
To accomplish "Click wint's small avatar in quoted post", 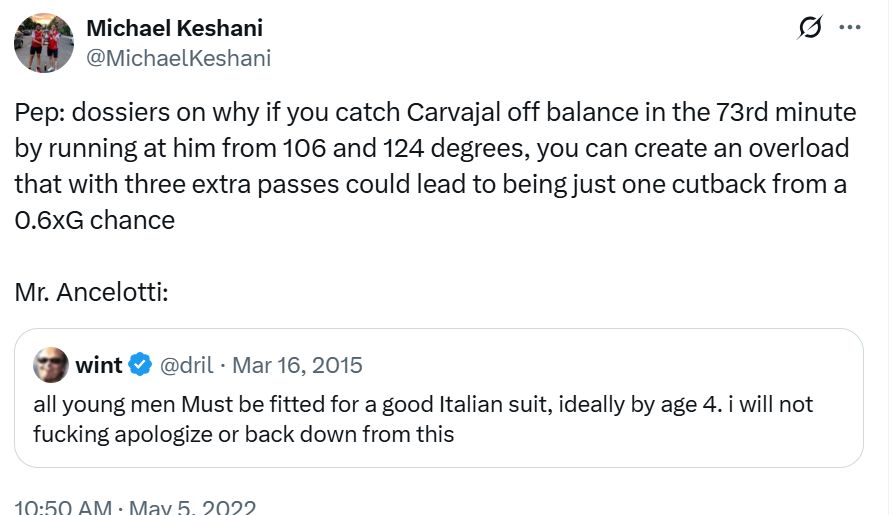I will tap(50, 365).
